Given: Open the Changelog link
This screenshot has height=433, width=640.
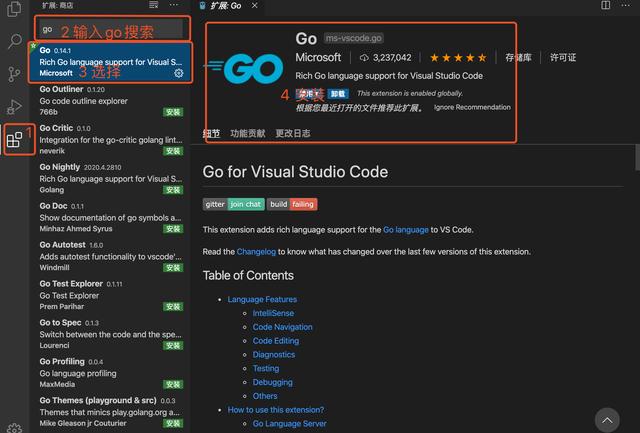Looking at the screenshot, I should click(256, 252).
